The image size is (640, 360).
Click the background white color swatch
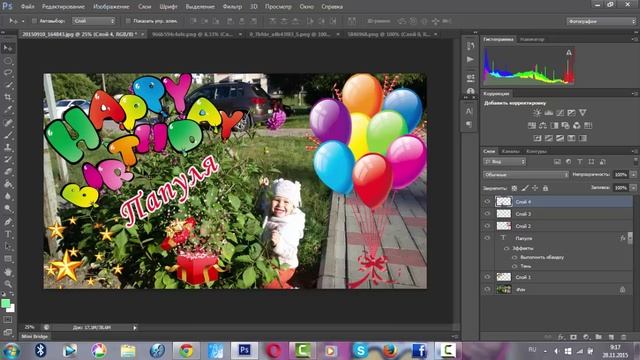tap(11, 309)
